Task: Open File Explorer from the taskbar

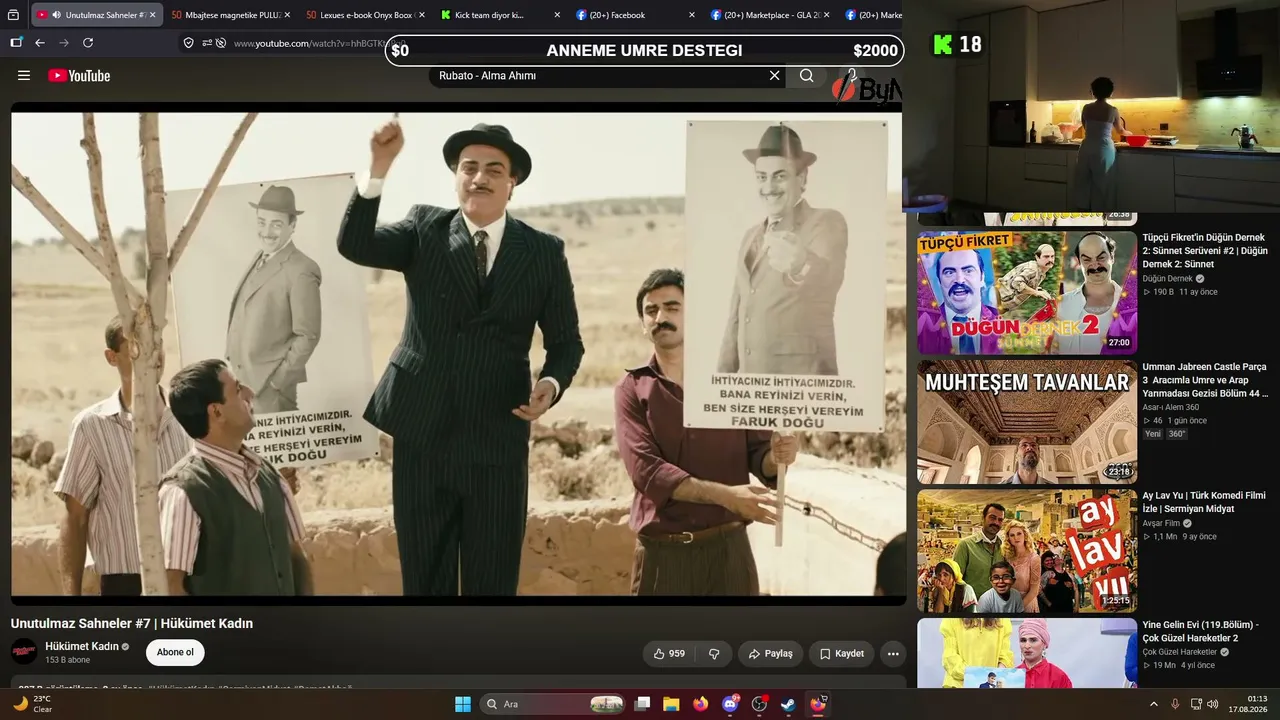Action: [671, 704]
